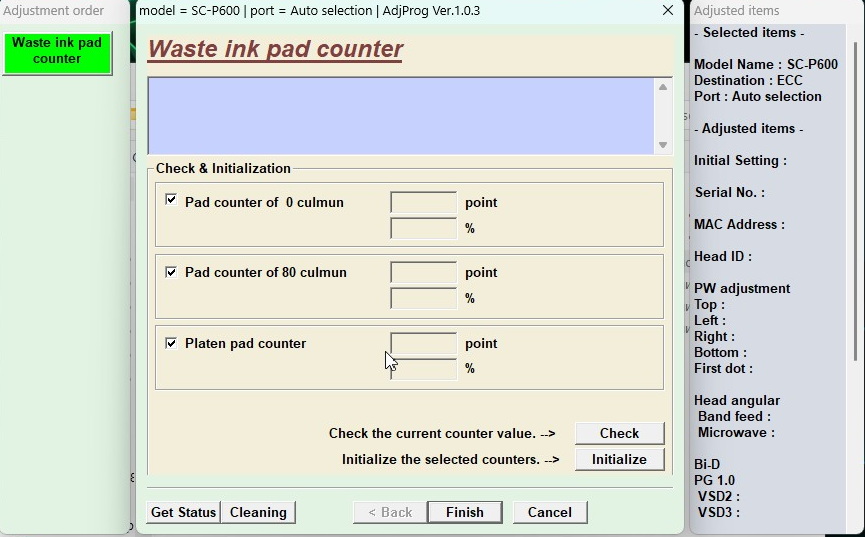The image size is (865, 537).
Task: Click inside the blue log output area
Action: tap(400, 116)
